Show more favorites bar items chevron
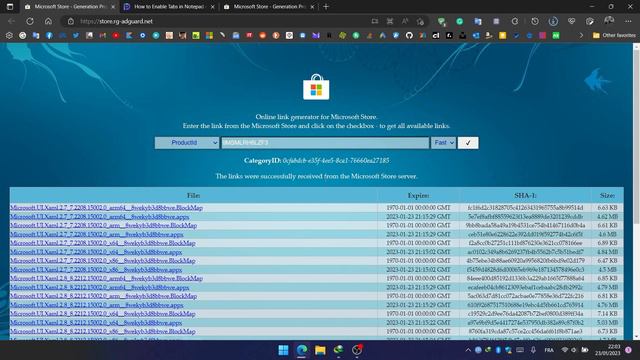The height and width of the screenshot is (360, 640). (x=581, y=36)
